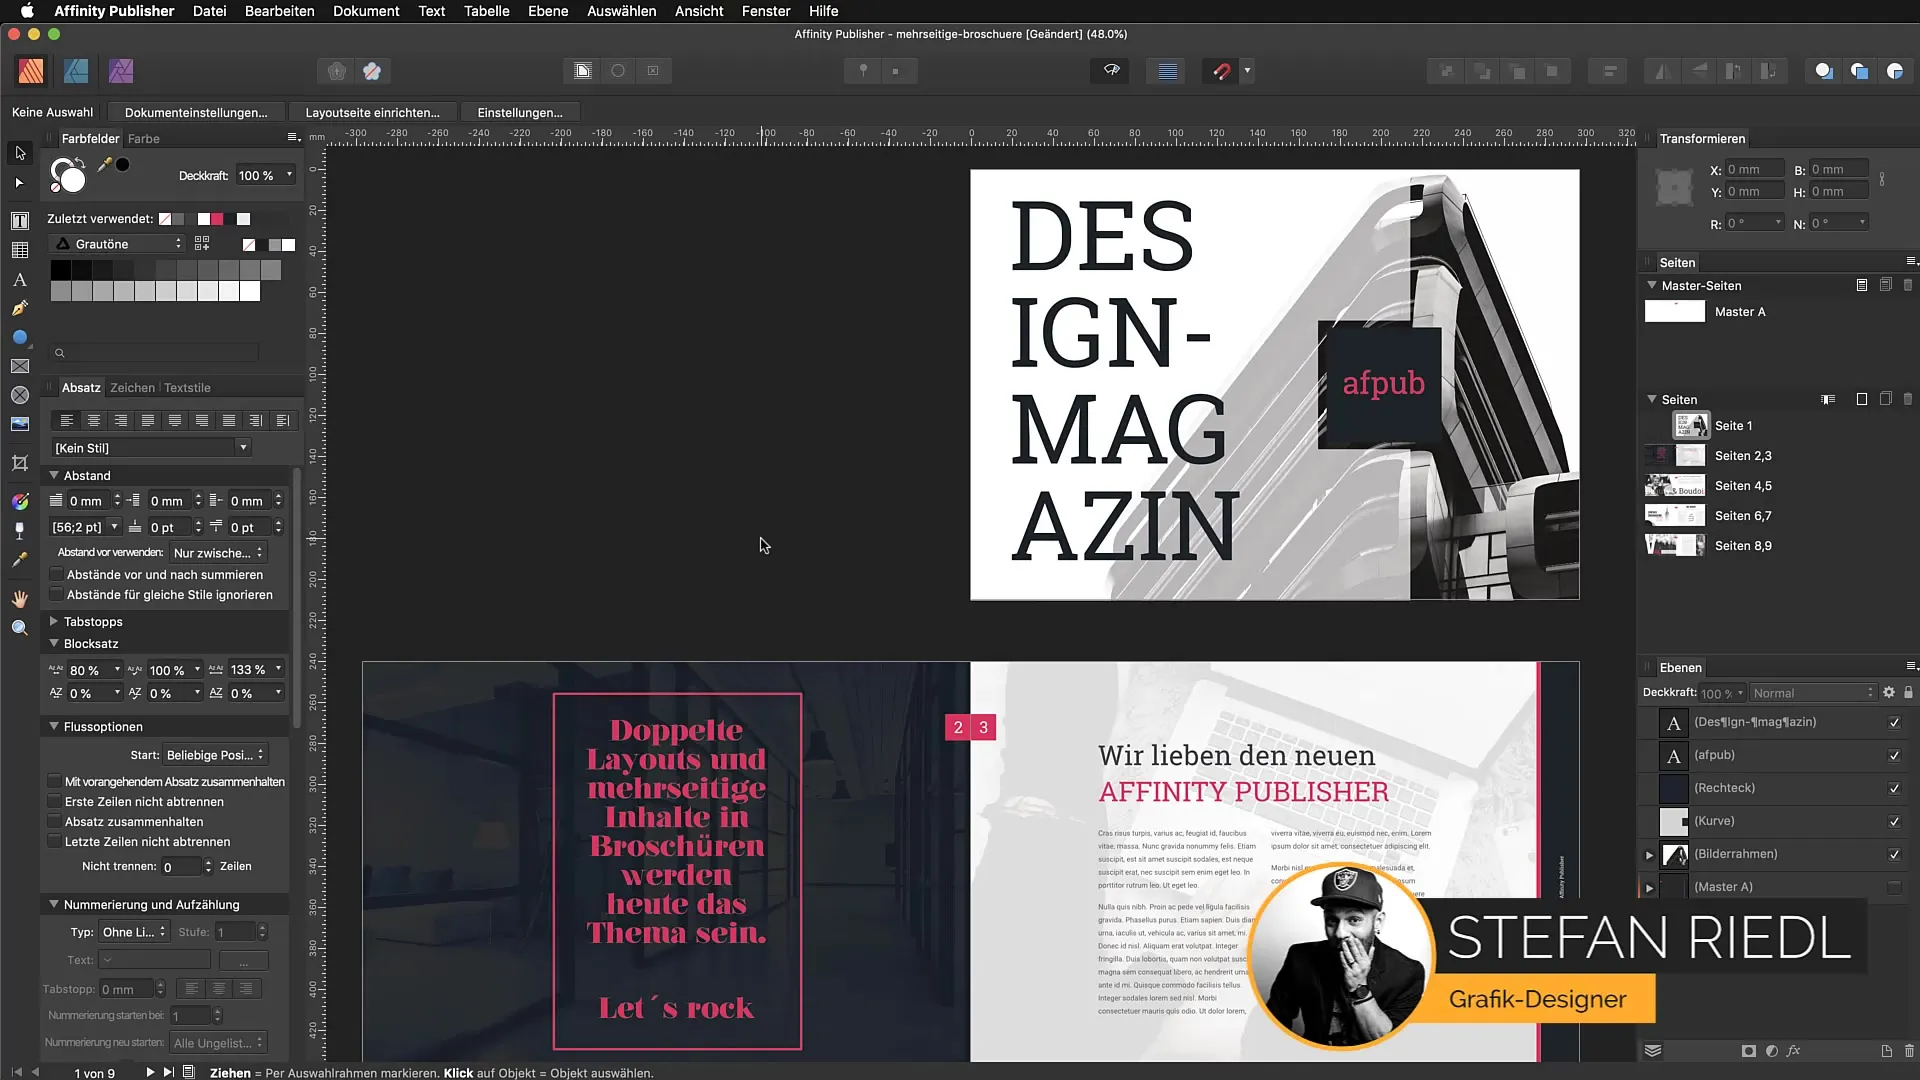Enable 'Abstände für gleiche Stile ignorieren'
The image size is (1920, 1080).
(x=56, y=595)
